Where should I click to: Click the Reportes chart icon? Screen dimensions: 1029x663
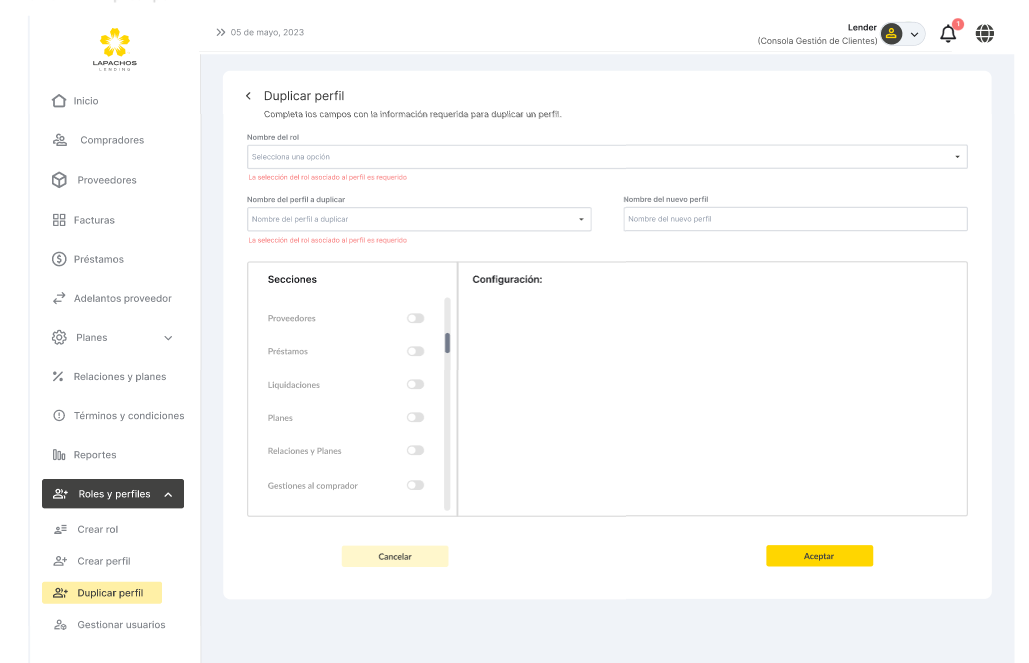[59, 455]
